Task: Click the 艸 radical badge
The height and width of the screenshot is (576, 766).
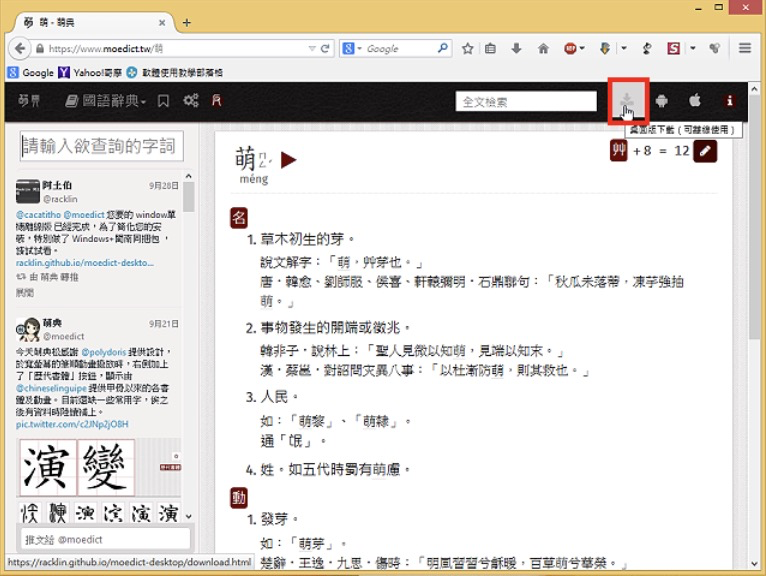Action: tap(618, 150)
